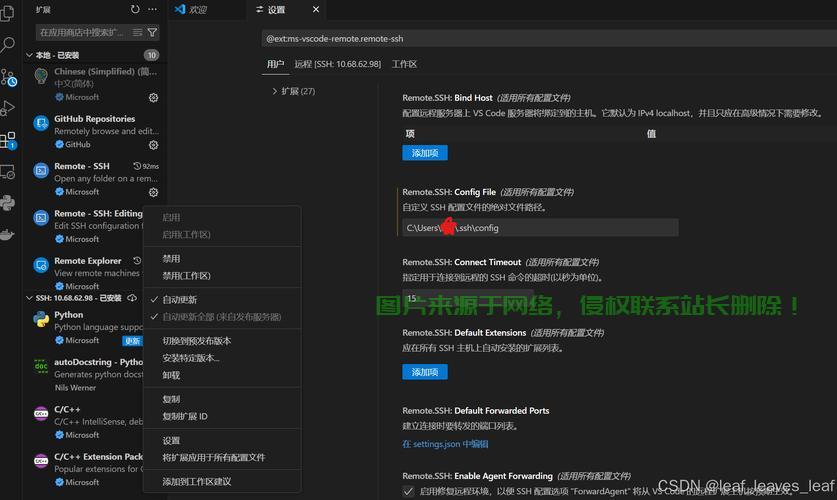Select the C/C++ extension icon
Image resolution: width=837 pixels, height=500 pixels.
click(x=41, y=414)
